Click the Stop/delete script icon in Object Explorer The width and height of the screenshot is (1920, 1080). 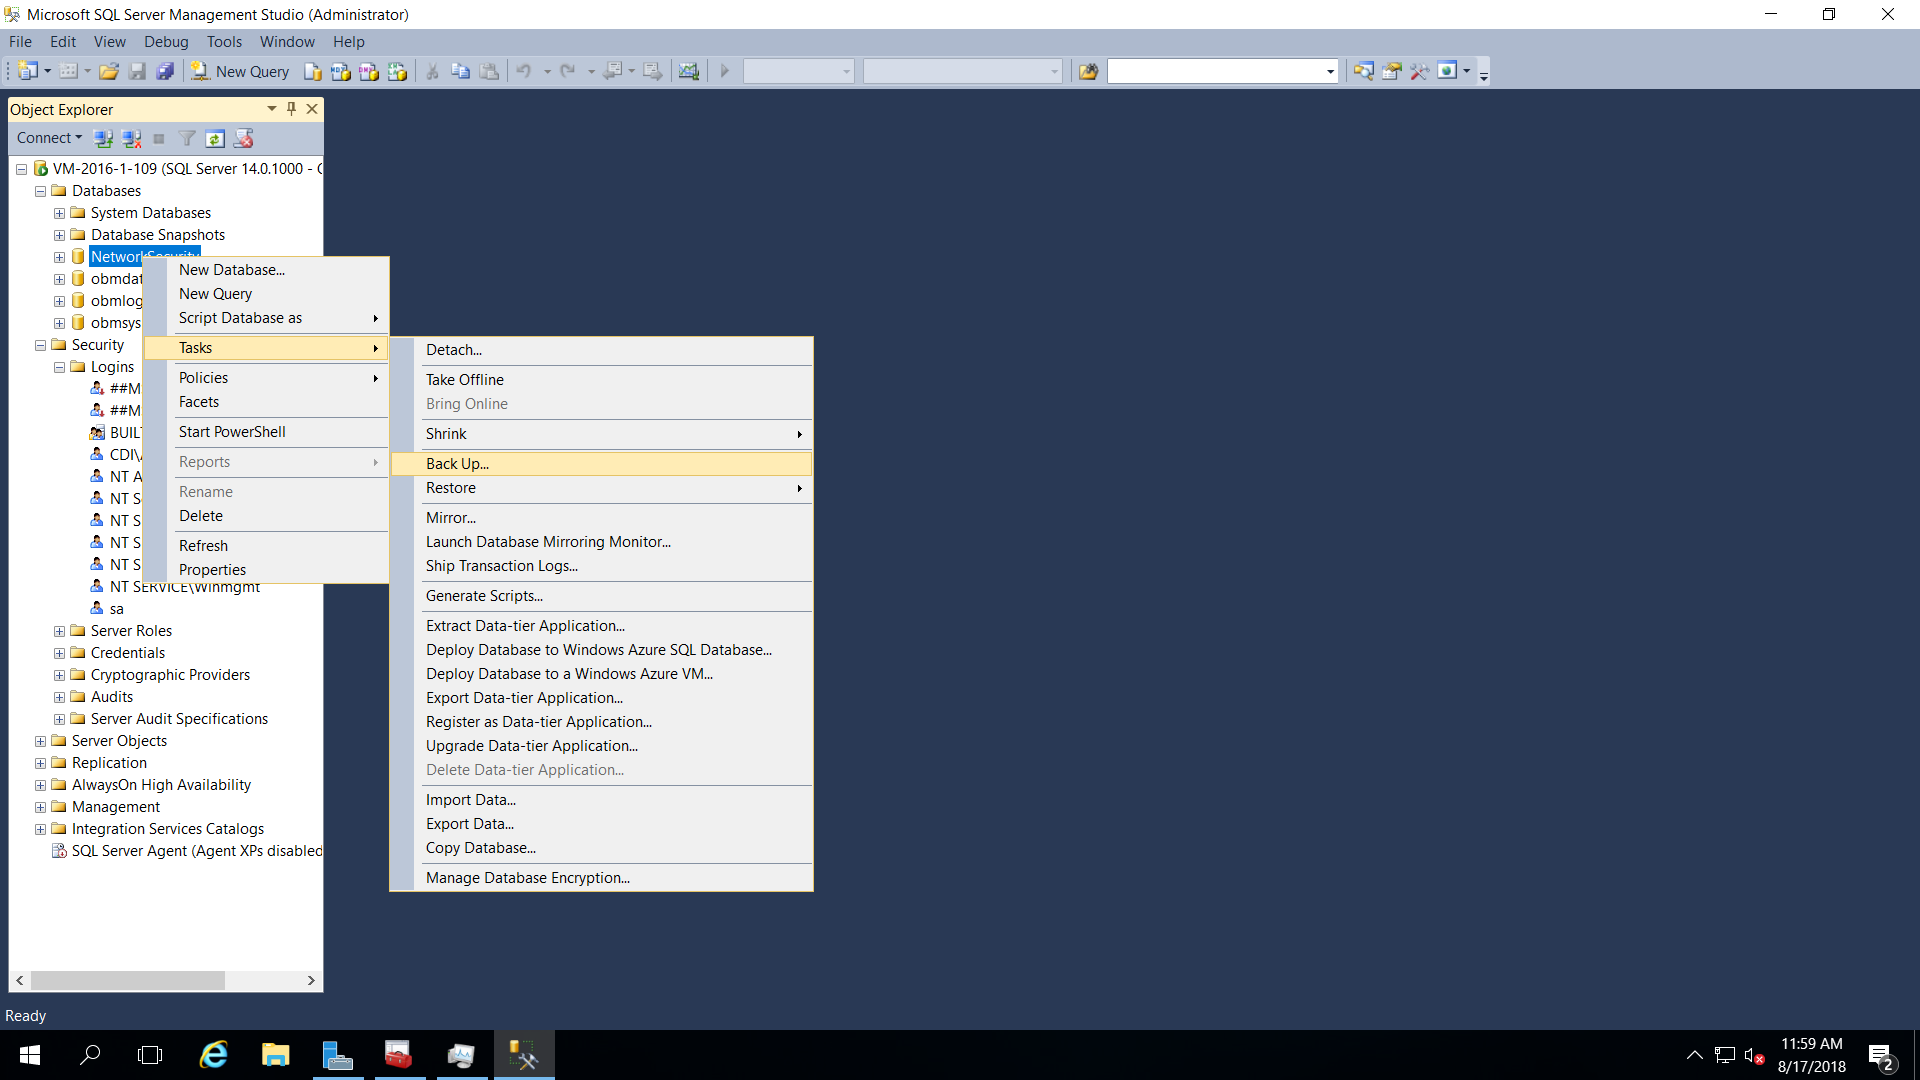pyautogui.click(x=243, y=138)
